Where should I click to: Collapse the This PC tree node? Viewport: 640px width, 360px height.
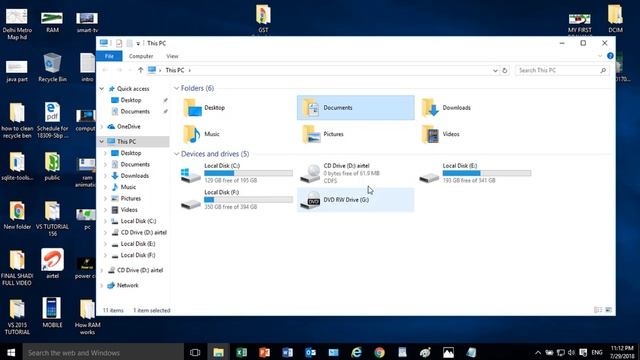click(x=102, y=141)
